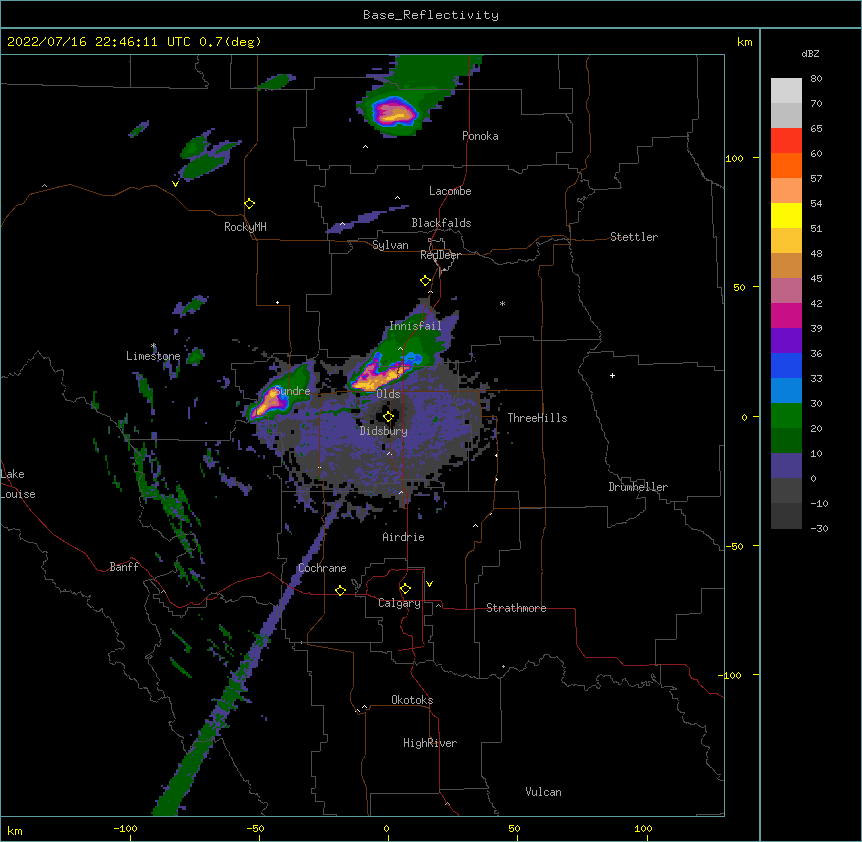Viewport: 862px width, 842px height.
Task: Click the Base_Reflectivity title text
Action: click(430, 15)
